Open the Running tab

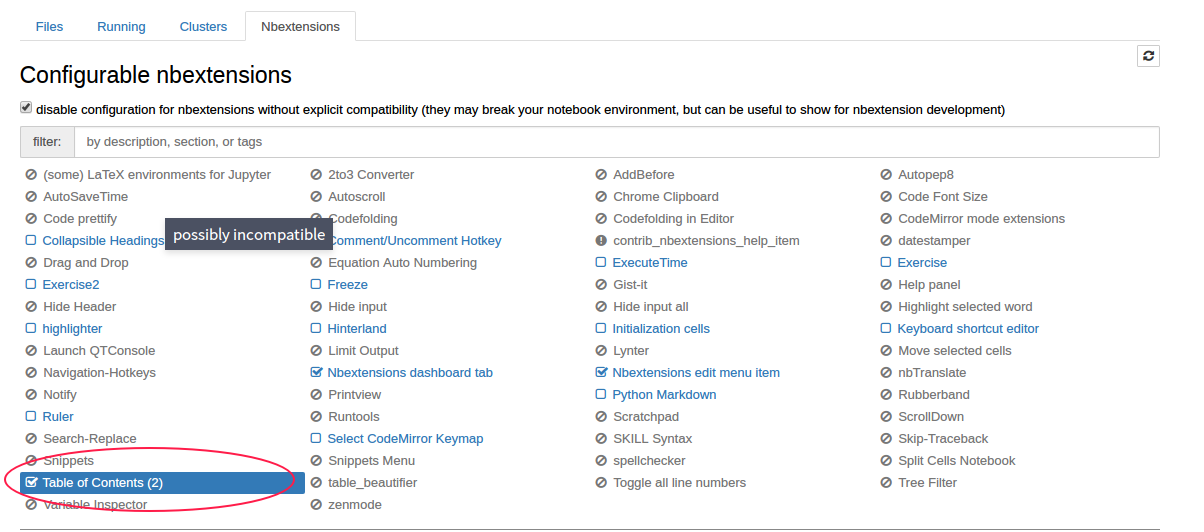click(x=121, y=27)
